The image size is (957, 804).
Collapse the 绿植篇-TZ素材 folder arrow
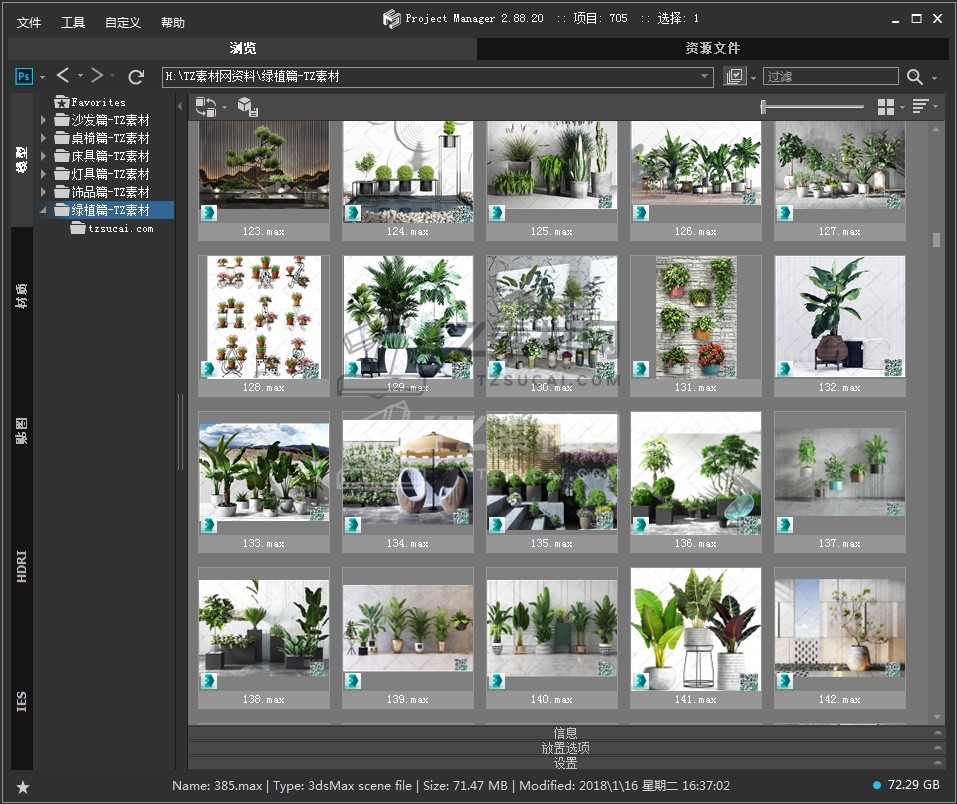point(44,210)
